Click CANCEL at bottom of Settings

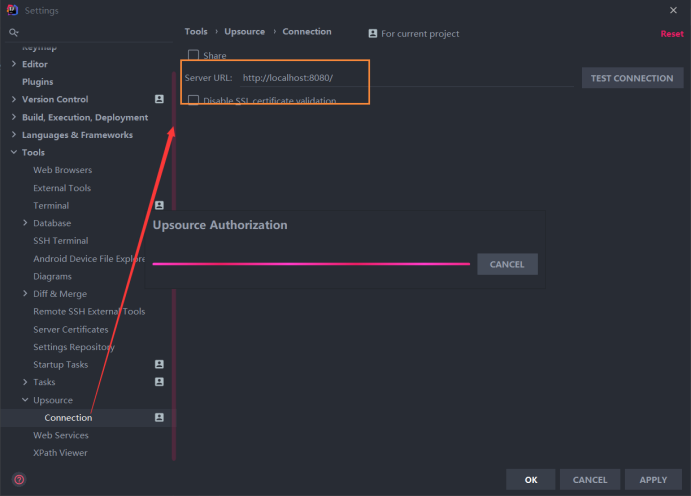pos(590,480)
